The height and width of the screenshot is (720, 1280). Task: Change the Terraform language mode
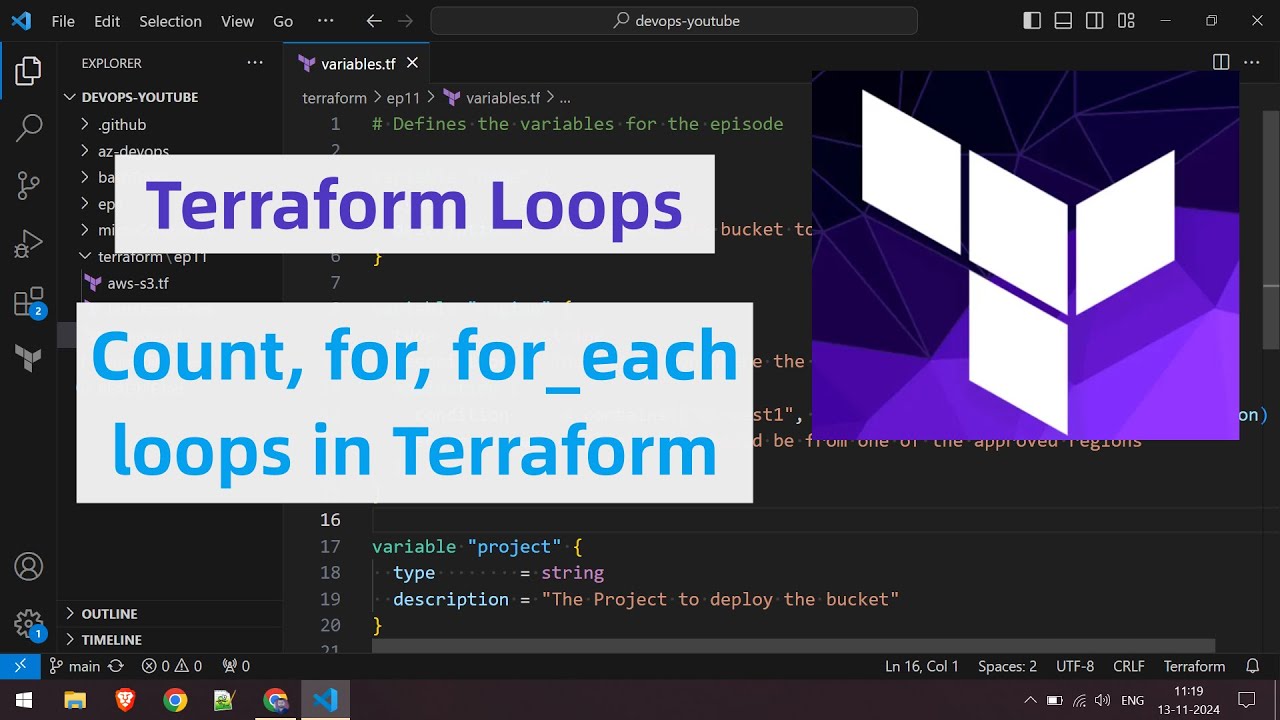click(x=1194, y=666)
